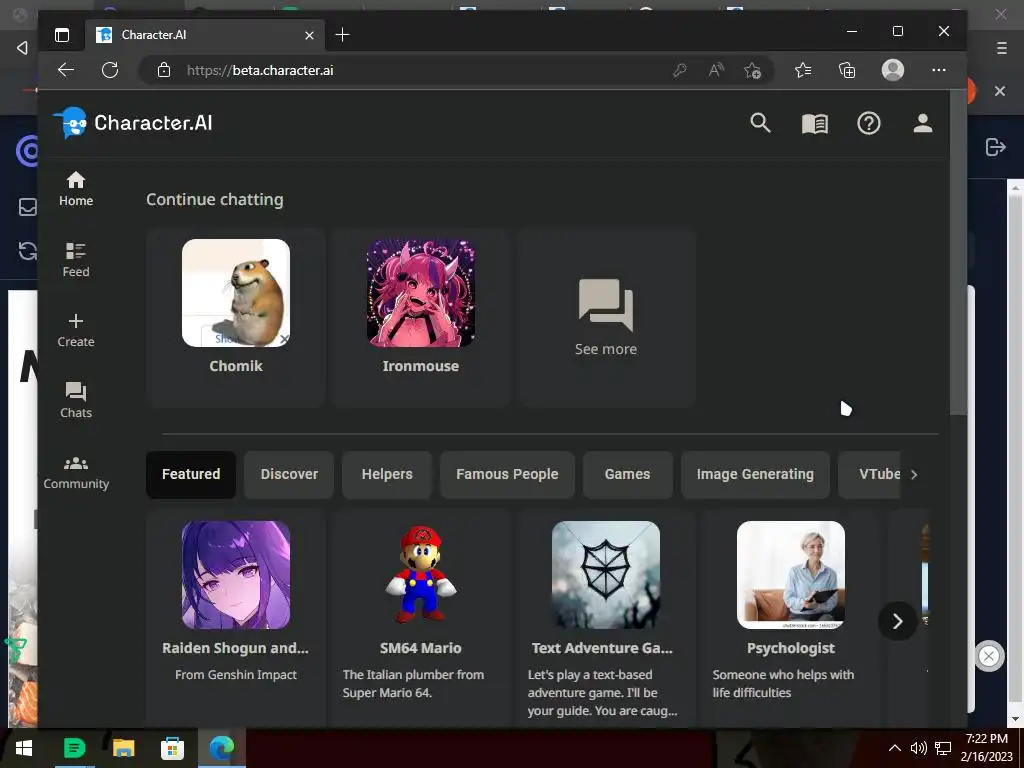This screenshot has height=768, width=1024.
Task: Refresh the Character.AI page
Action: click(110, 70)
